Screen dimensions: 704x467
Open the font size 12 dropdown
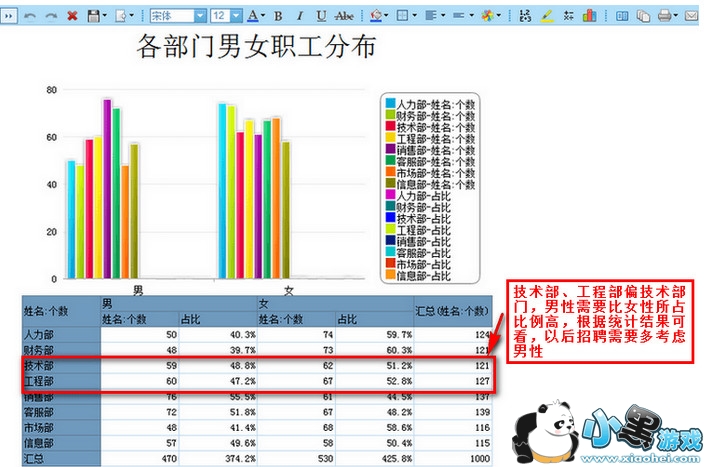coord(237,16)
